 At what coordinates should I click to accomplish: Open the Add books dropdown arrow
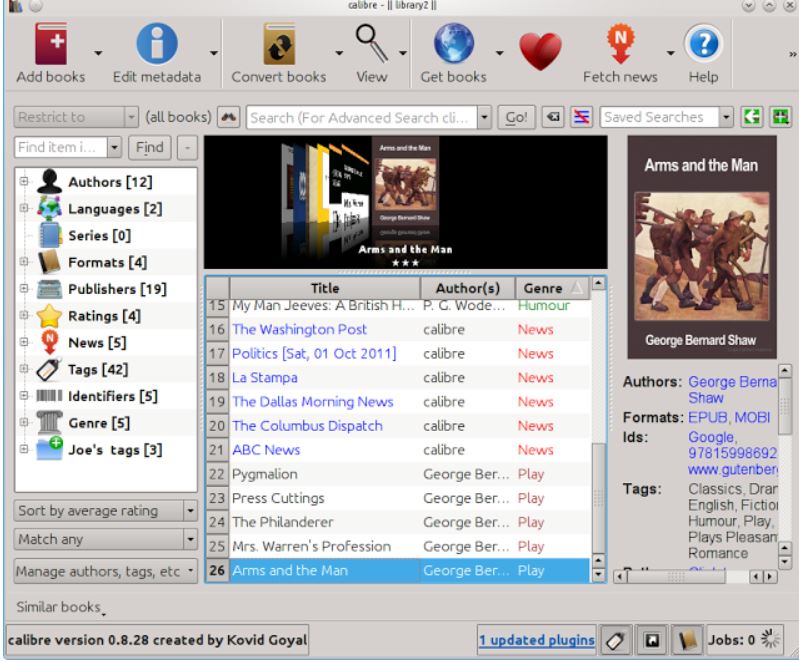point(98,53)
